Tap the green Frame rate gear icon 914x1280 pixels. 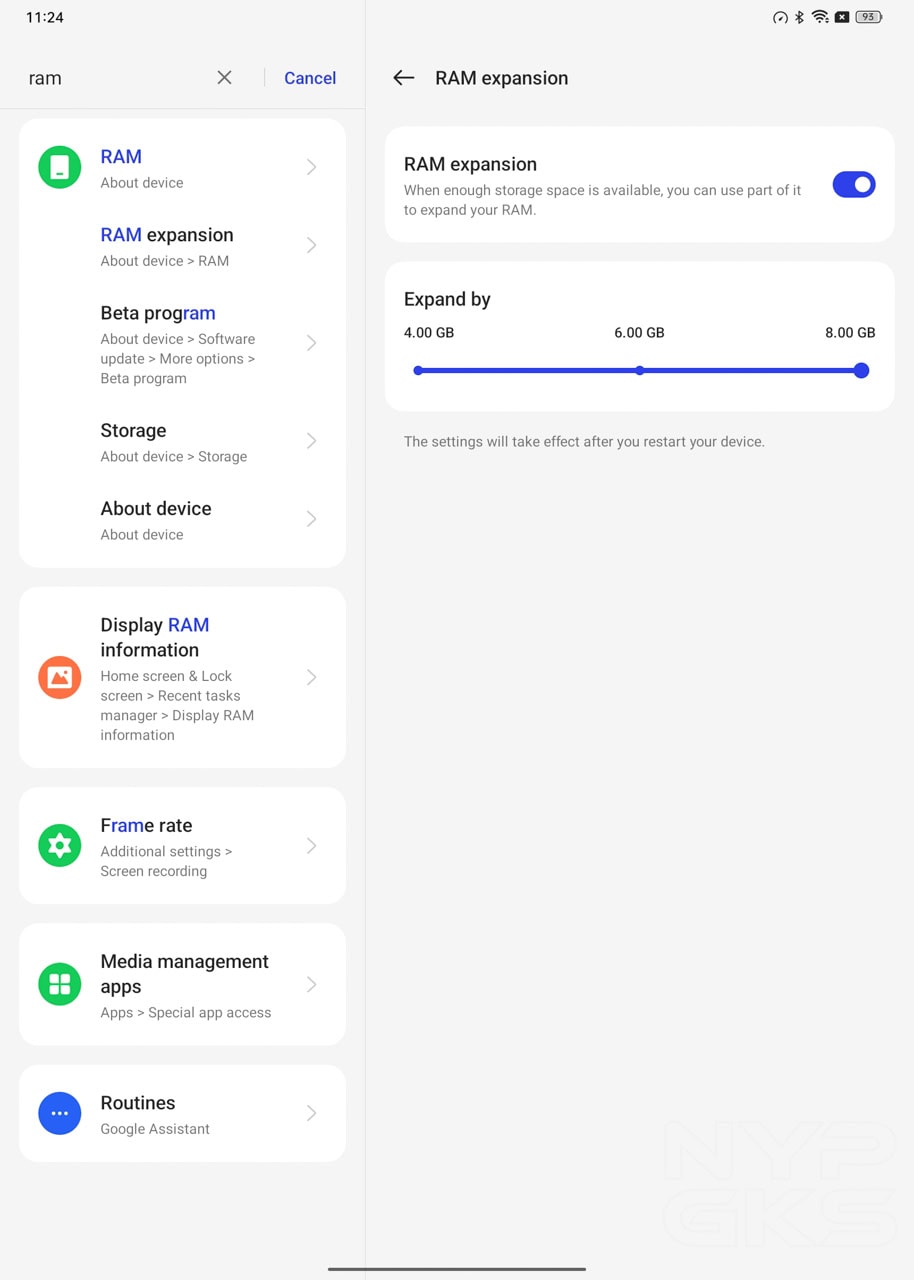pyautogui.click(x=60, y=846)
